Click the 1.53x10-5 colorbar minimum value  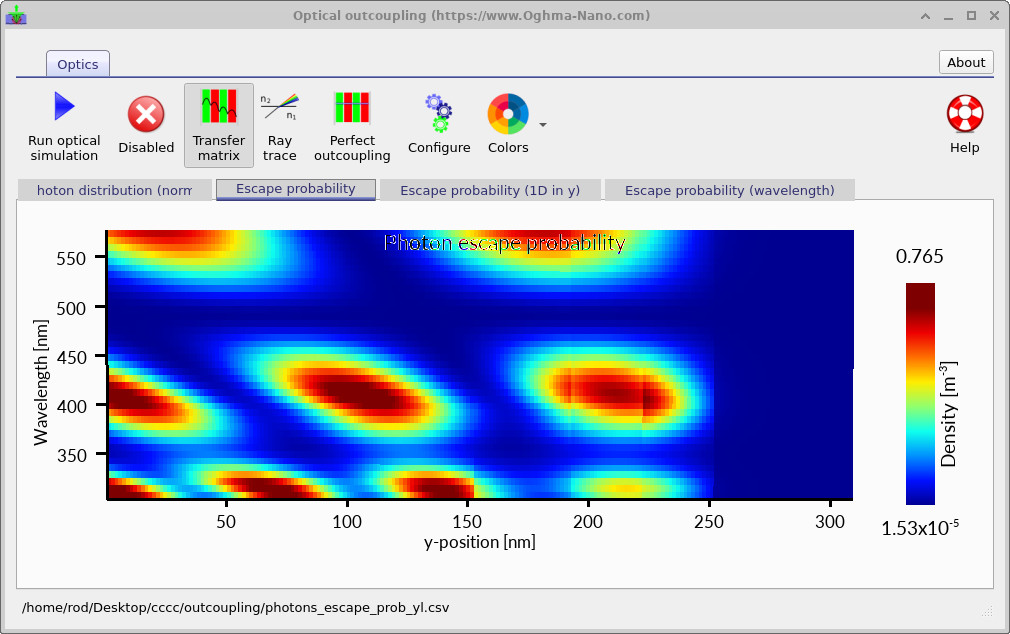tap(920, 528)
